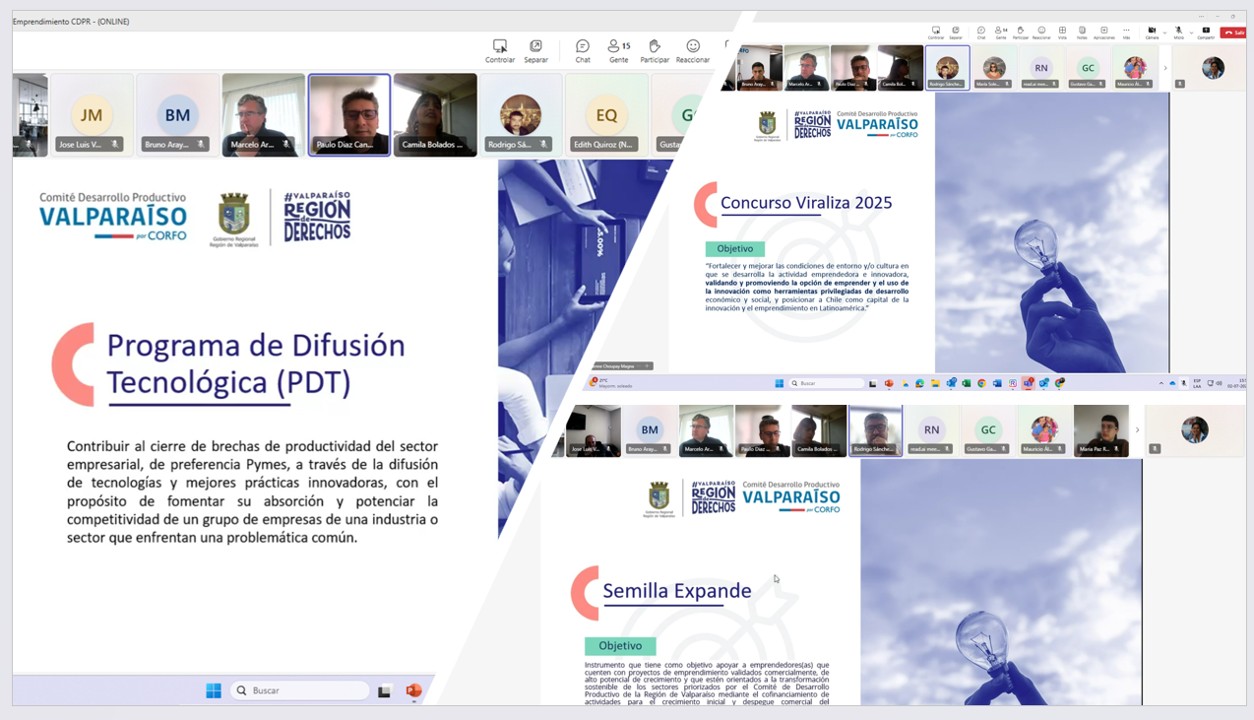The image size is (1254, 720).
Task: Toggle the Cámara on or off
Action: pyautogui.click(x=1152, y=32)
